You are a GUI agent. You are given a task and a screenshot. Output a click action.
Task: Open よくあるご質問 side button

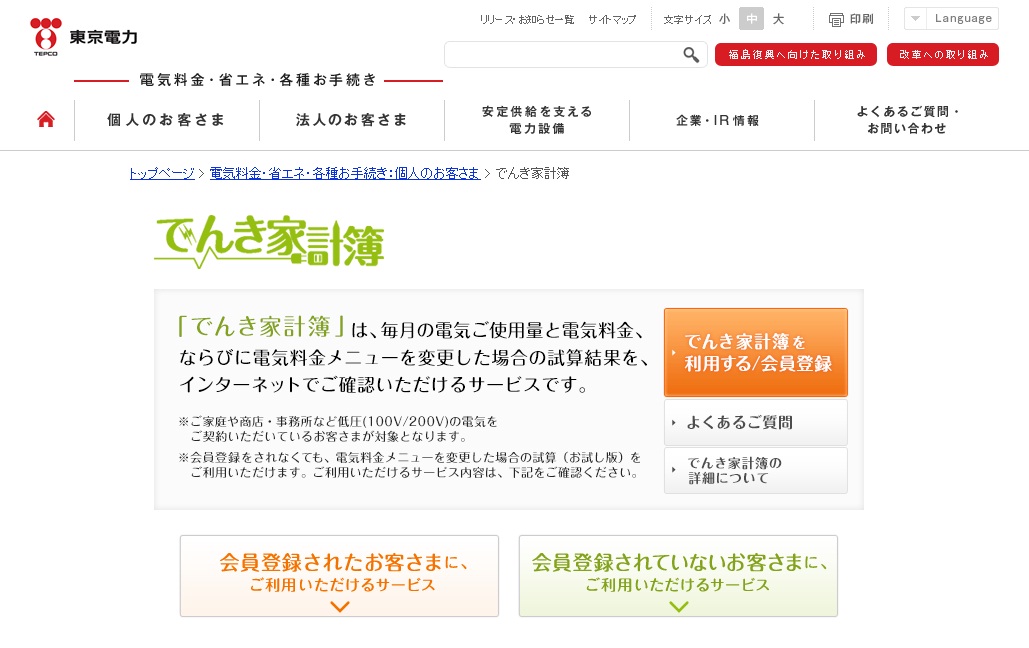(756, 423)
